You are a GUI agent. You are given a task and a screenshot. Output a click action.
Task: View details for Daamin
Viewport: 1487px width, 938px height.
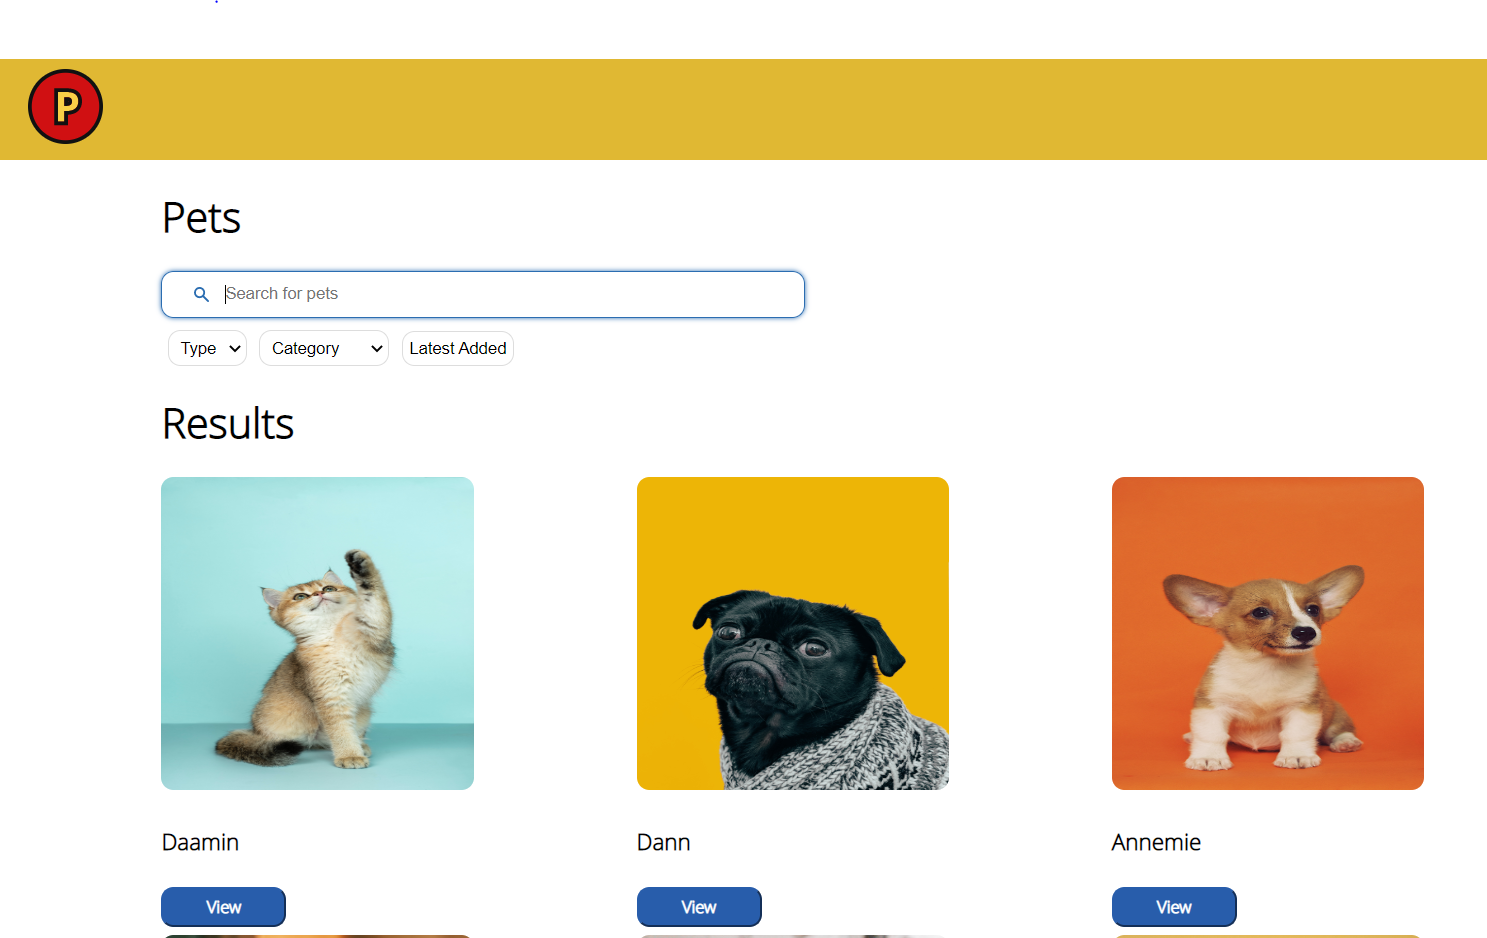coord(223,907)
